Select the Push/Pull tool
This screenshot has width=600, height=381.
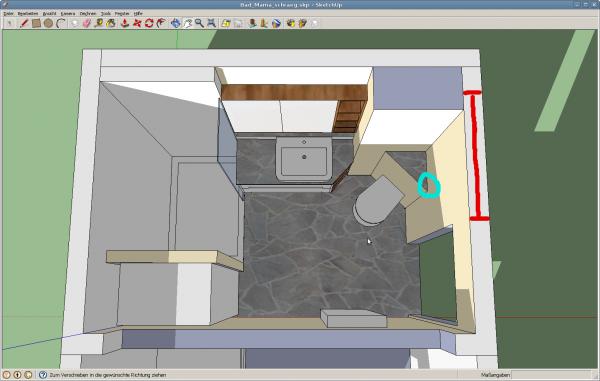pyautogui.click(x=125, y=23)
